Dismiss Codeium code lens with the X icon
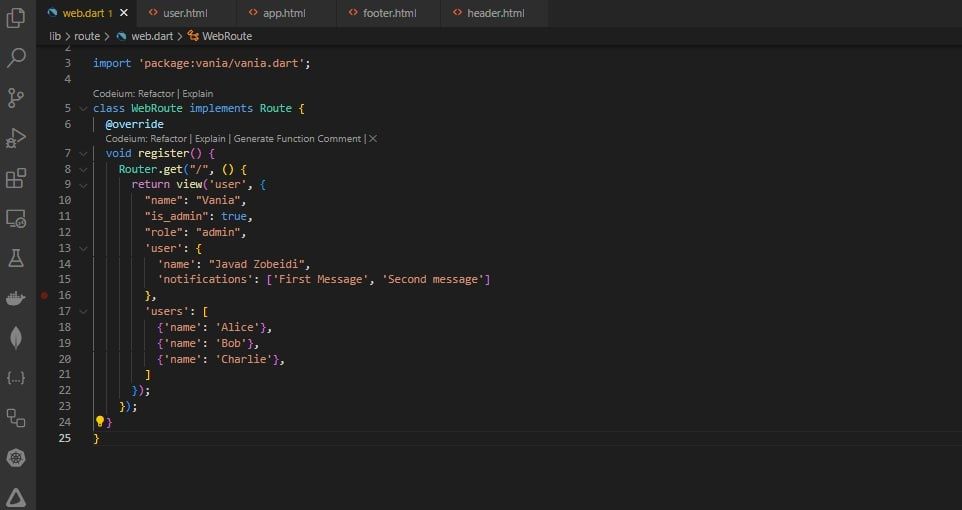 coord(372,139)
